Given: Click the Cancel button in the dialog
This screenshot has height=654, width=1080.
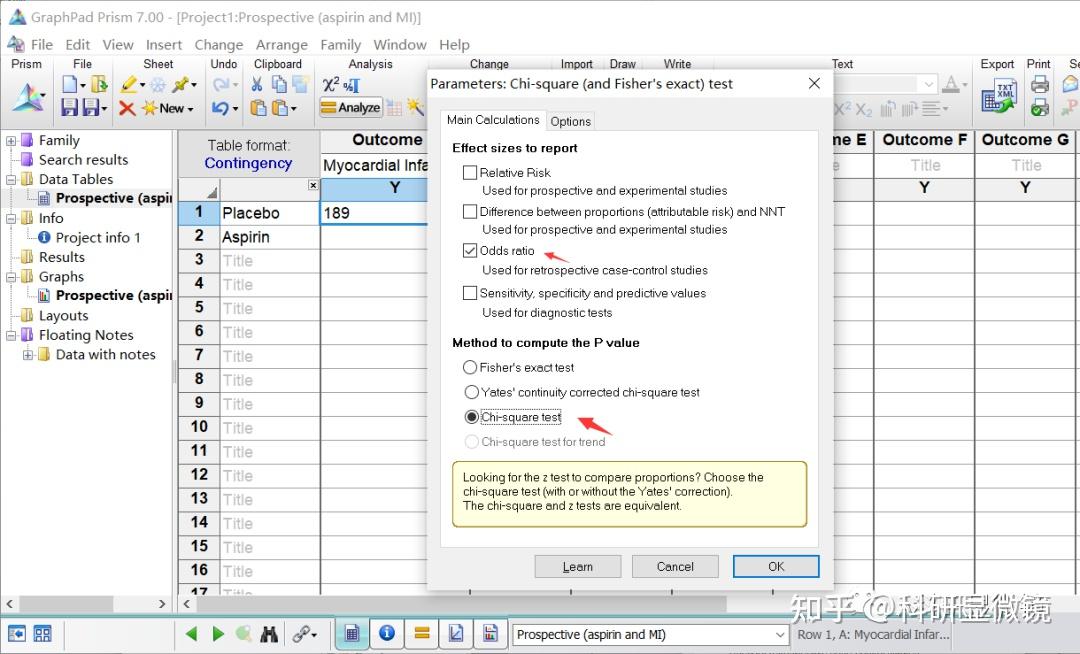Looking at the screenshot, I should (675, 567).
